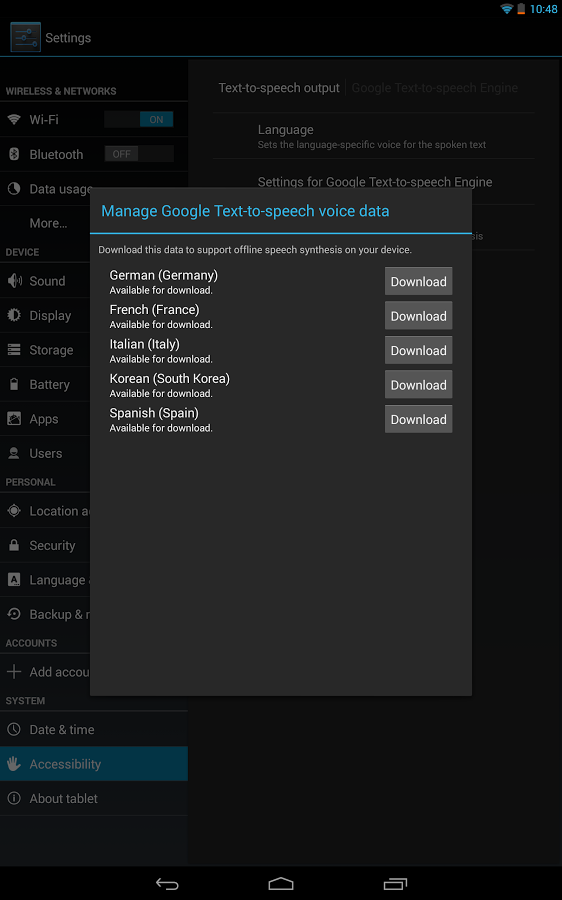Tap the Display brightness icon
The width and height of the screenshot is (562, 900).
click(x=14, y=315)
